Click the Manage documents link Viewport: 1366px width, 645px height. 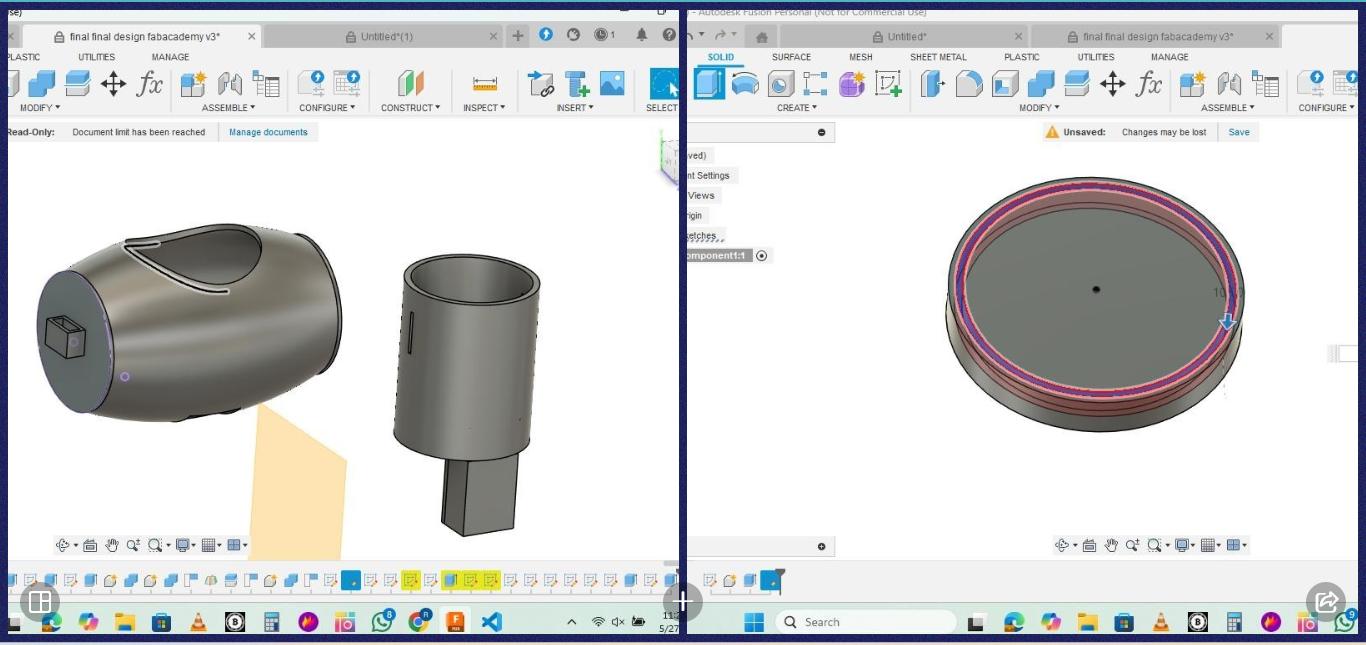pos(268,132)
